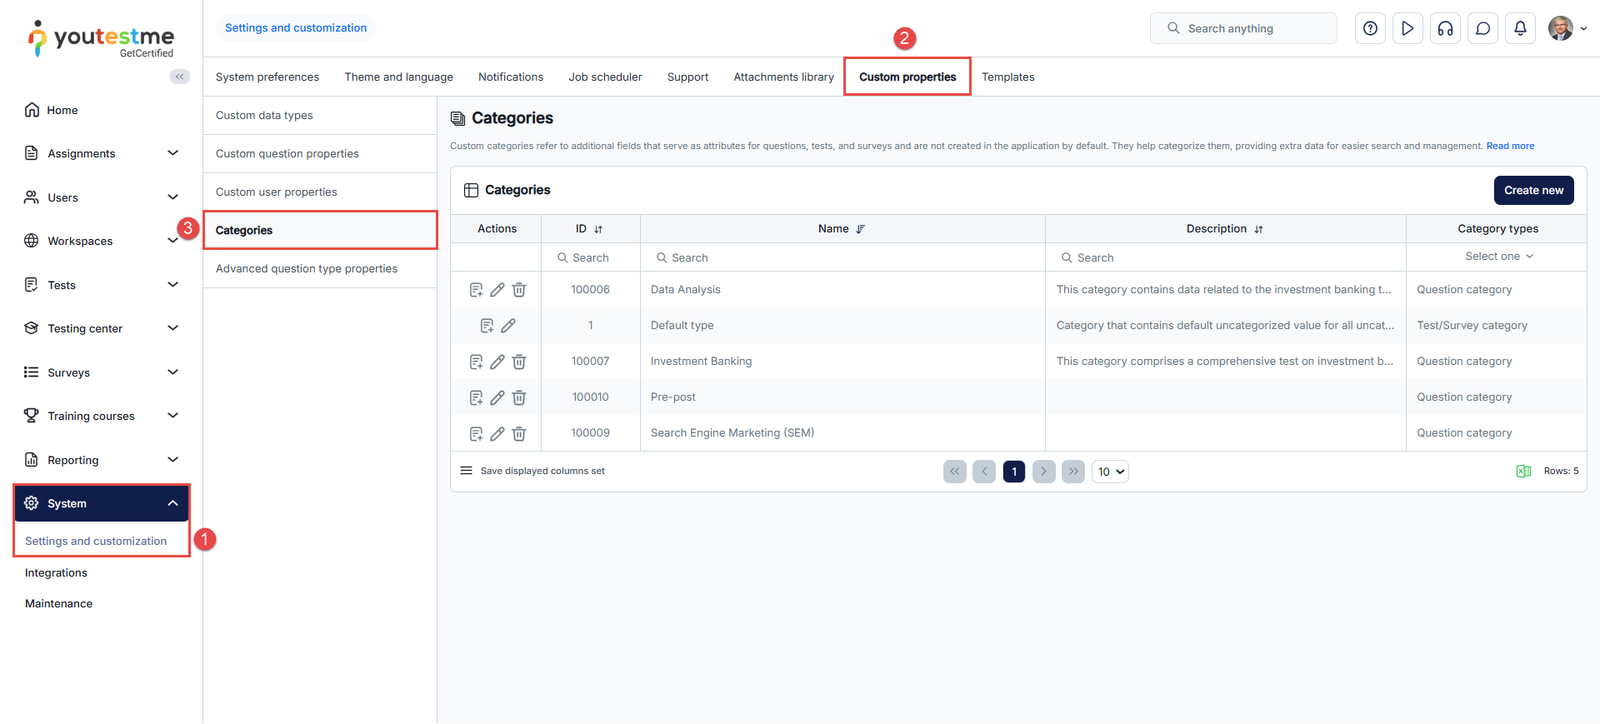Image resolution: width=1600 pixels, height=724 pixels.
Task: Sort table by ID column
Action: point(598,229)
